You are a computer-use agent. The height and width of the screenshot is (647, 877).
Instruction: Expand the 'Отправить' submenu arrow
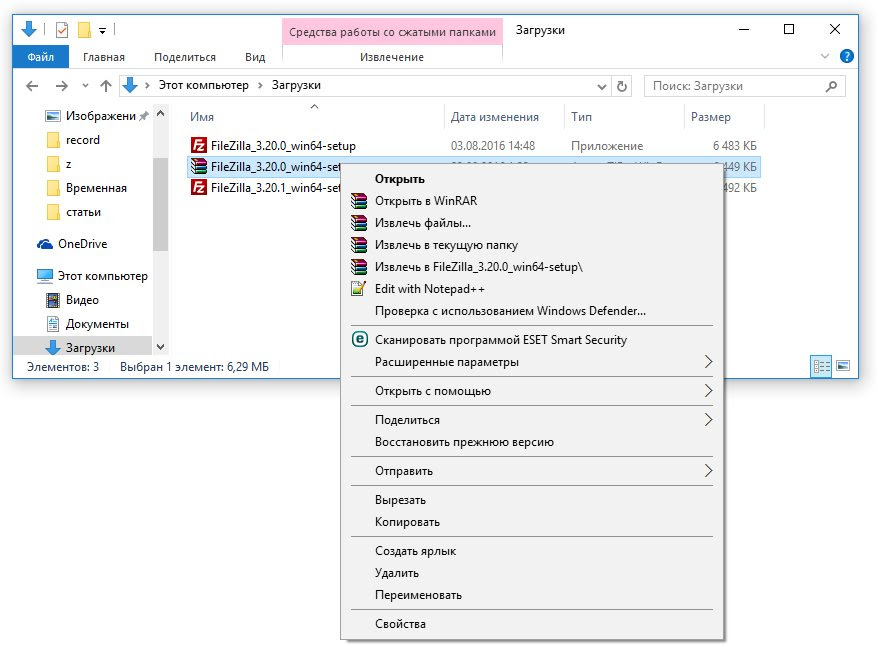(x=708, y=471)
